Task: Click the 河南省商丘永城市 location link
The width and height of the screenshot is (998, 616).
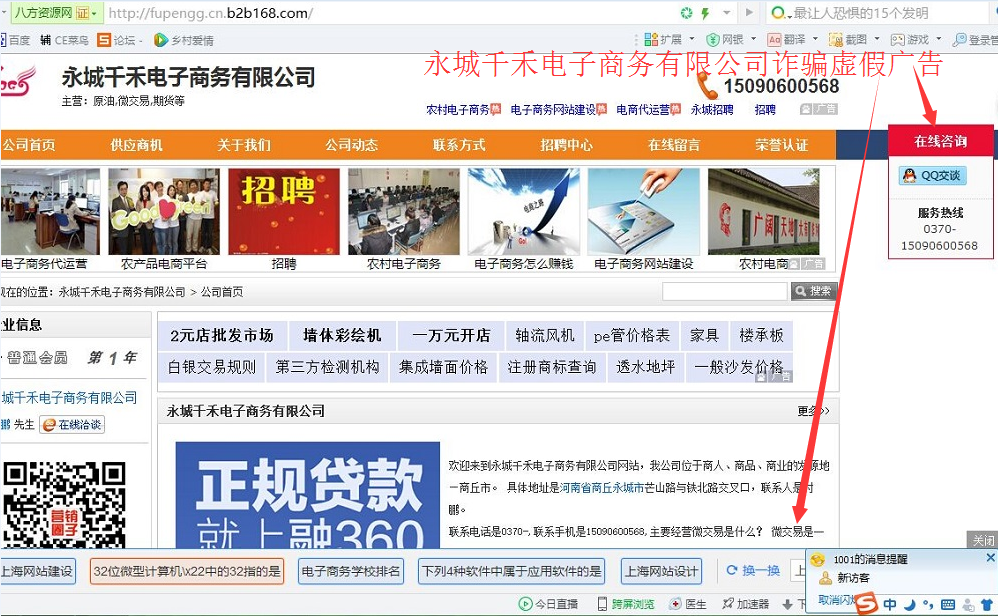Action: point(602,487)
